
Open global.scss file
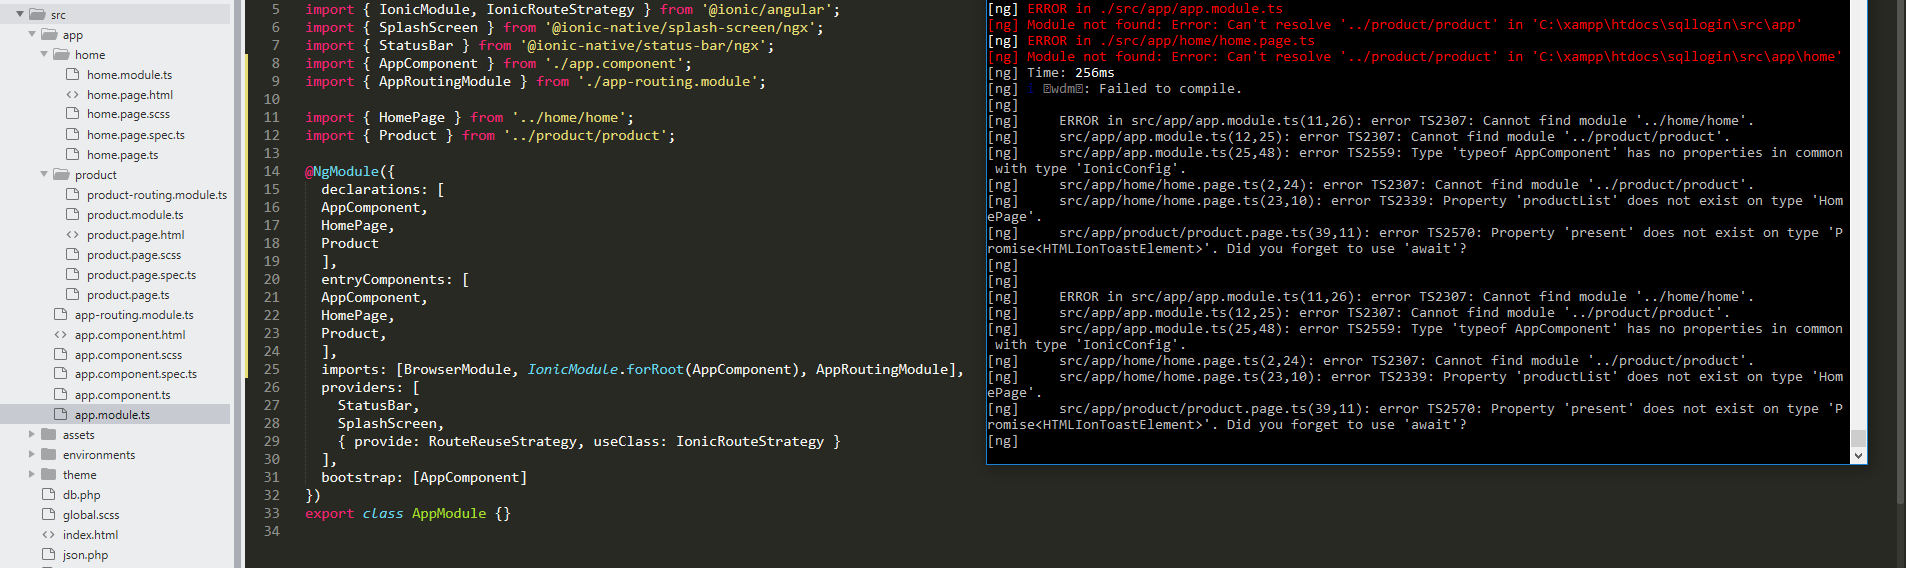tap(91, 515)
